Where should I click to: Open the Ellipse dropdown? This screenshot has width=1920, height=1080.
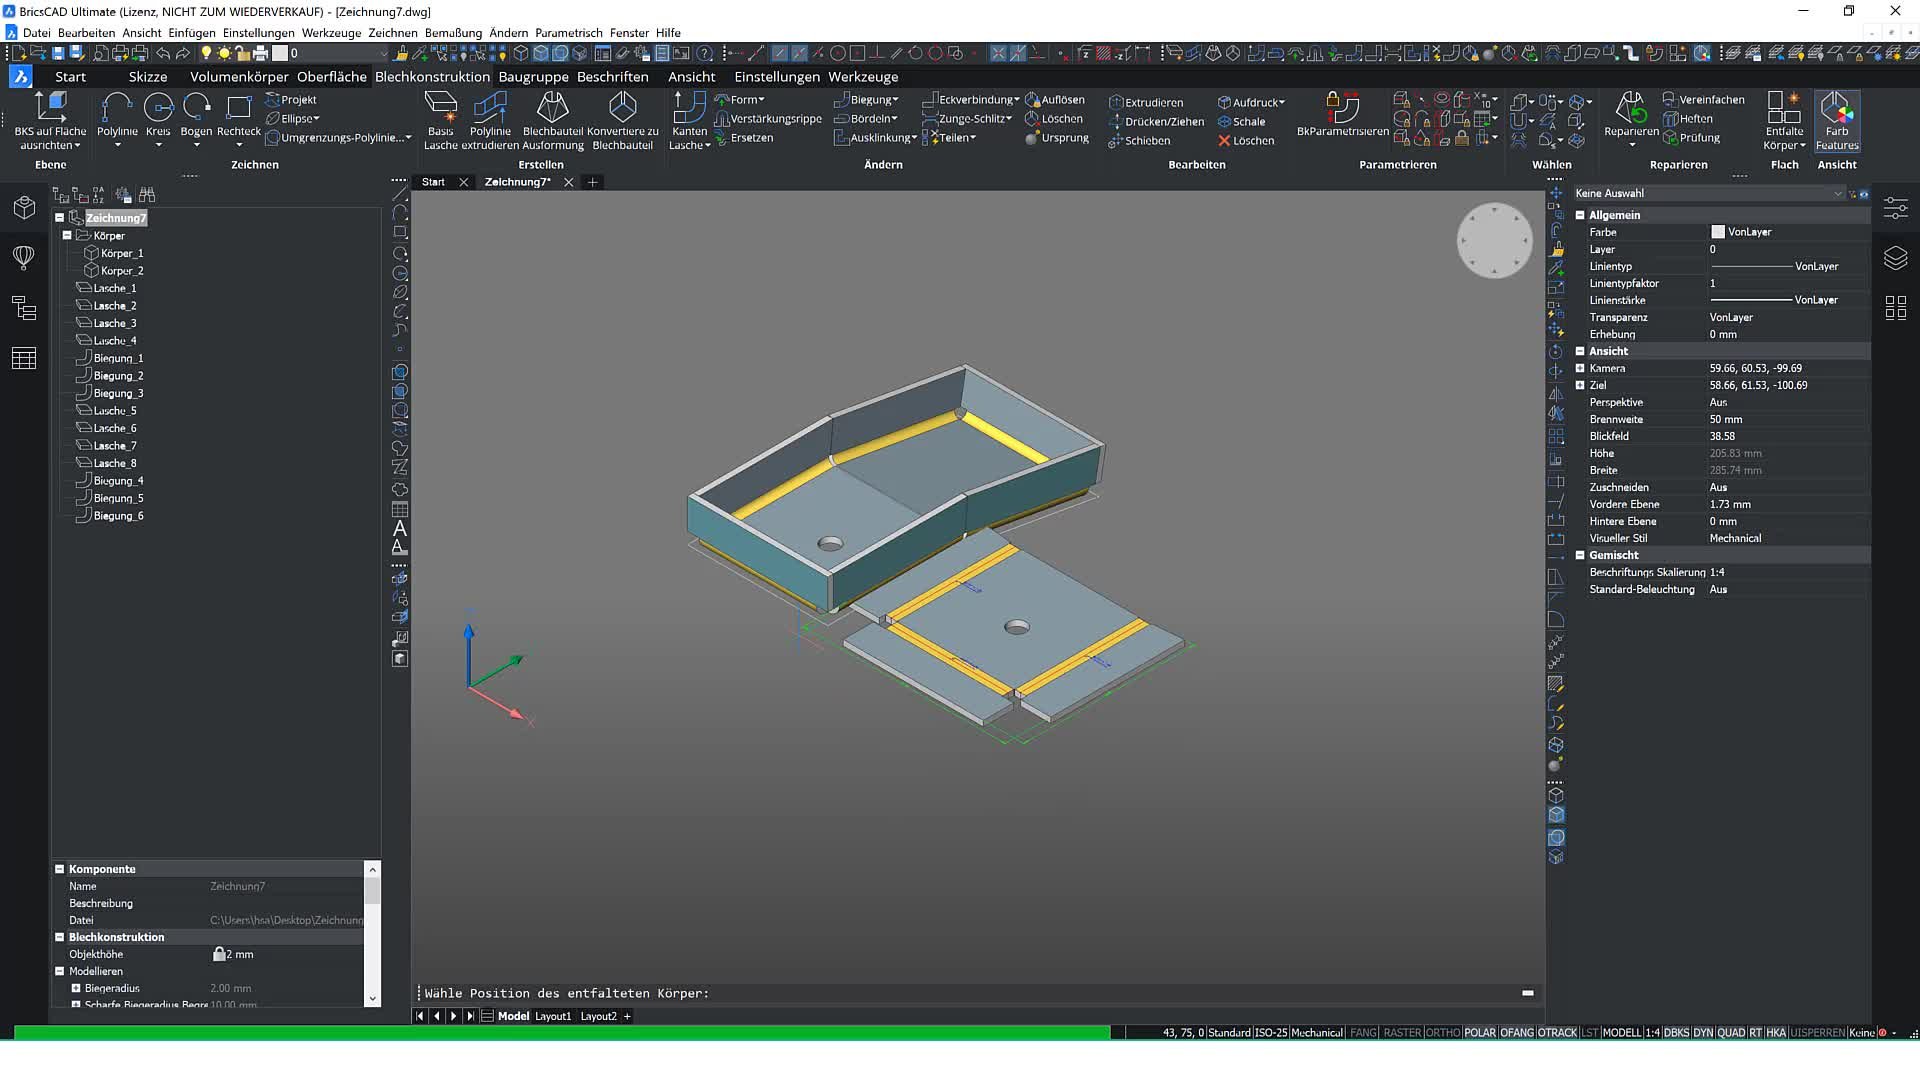tap(293, 118)
